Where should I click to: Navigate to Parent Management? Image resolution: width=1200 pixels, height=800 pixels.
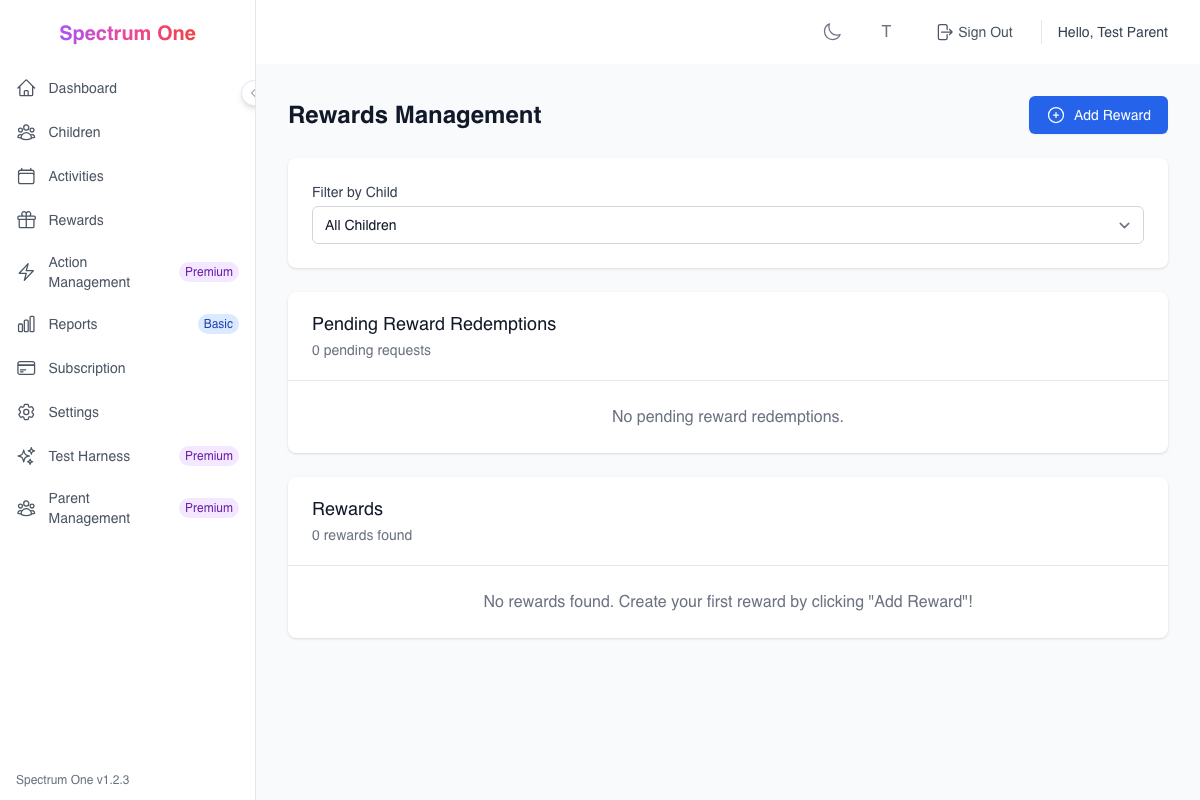click(89, 508)
